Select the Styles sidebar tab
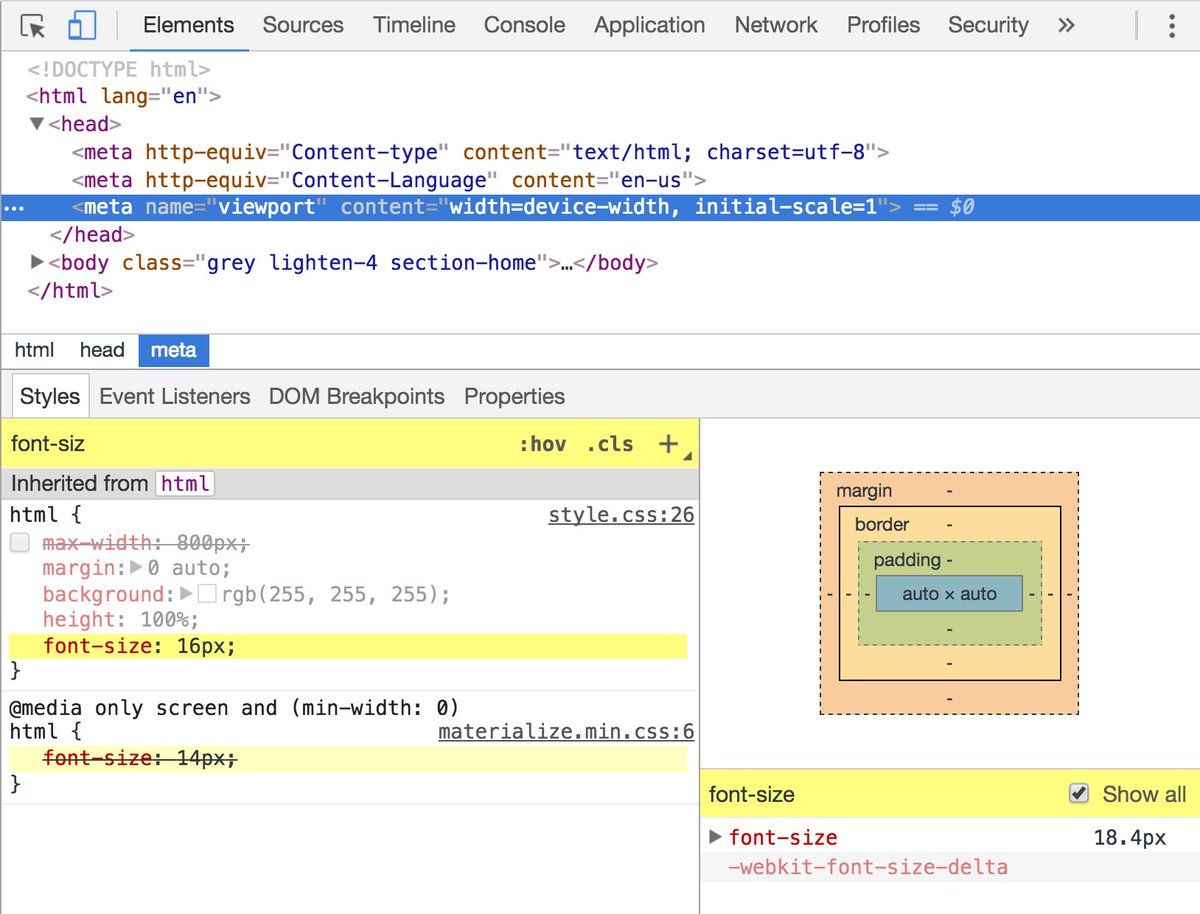The height and width of the screenshot is (914, 1200). click(x=49, y=396)
